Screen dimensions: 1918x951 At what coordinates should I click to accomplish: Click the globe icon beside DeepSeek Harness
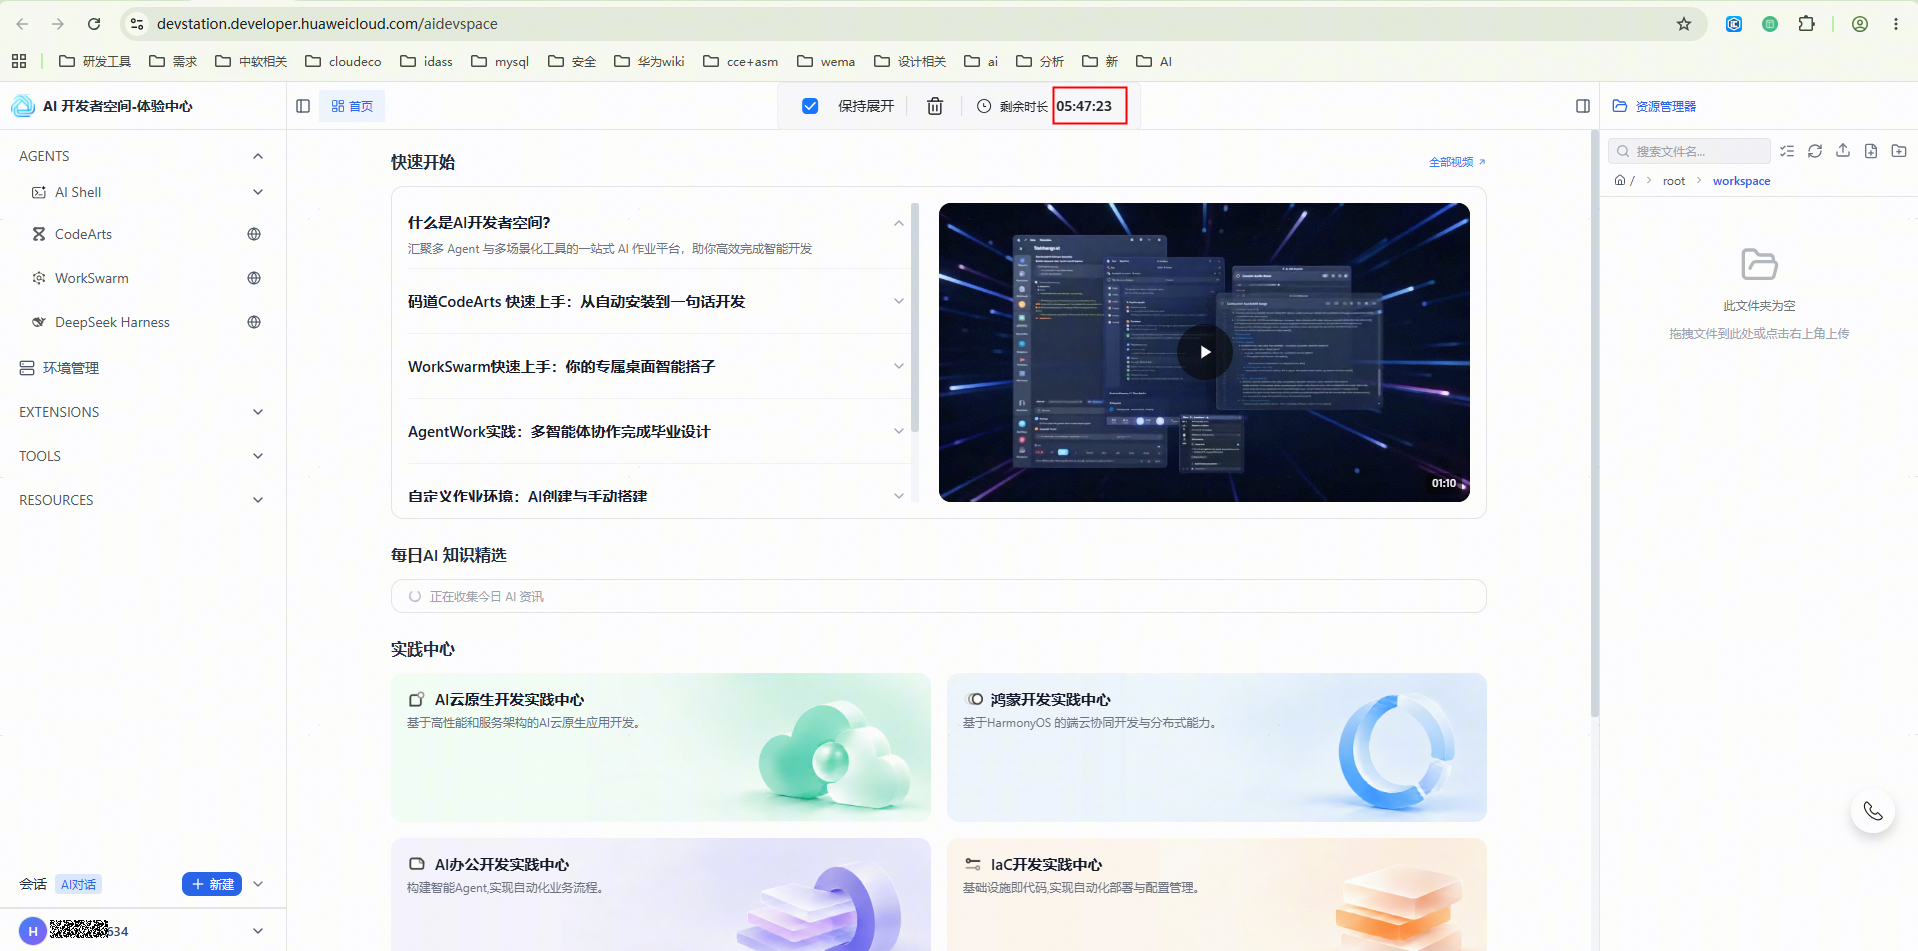254,322
